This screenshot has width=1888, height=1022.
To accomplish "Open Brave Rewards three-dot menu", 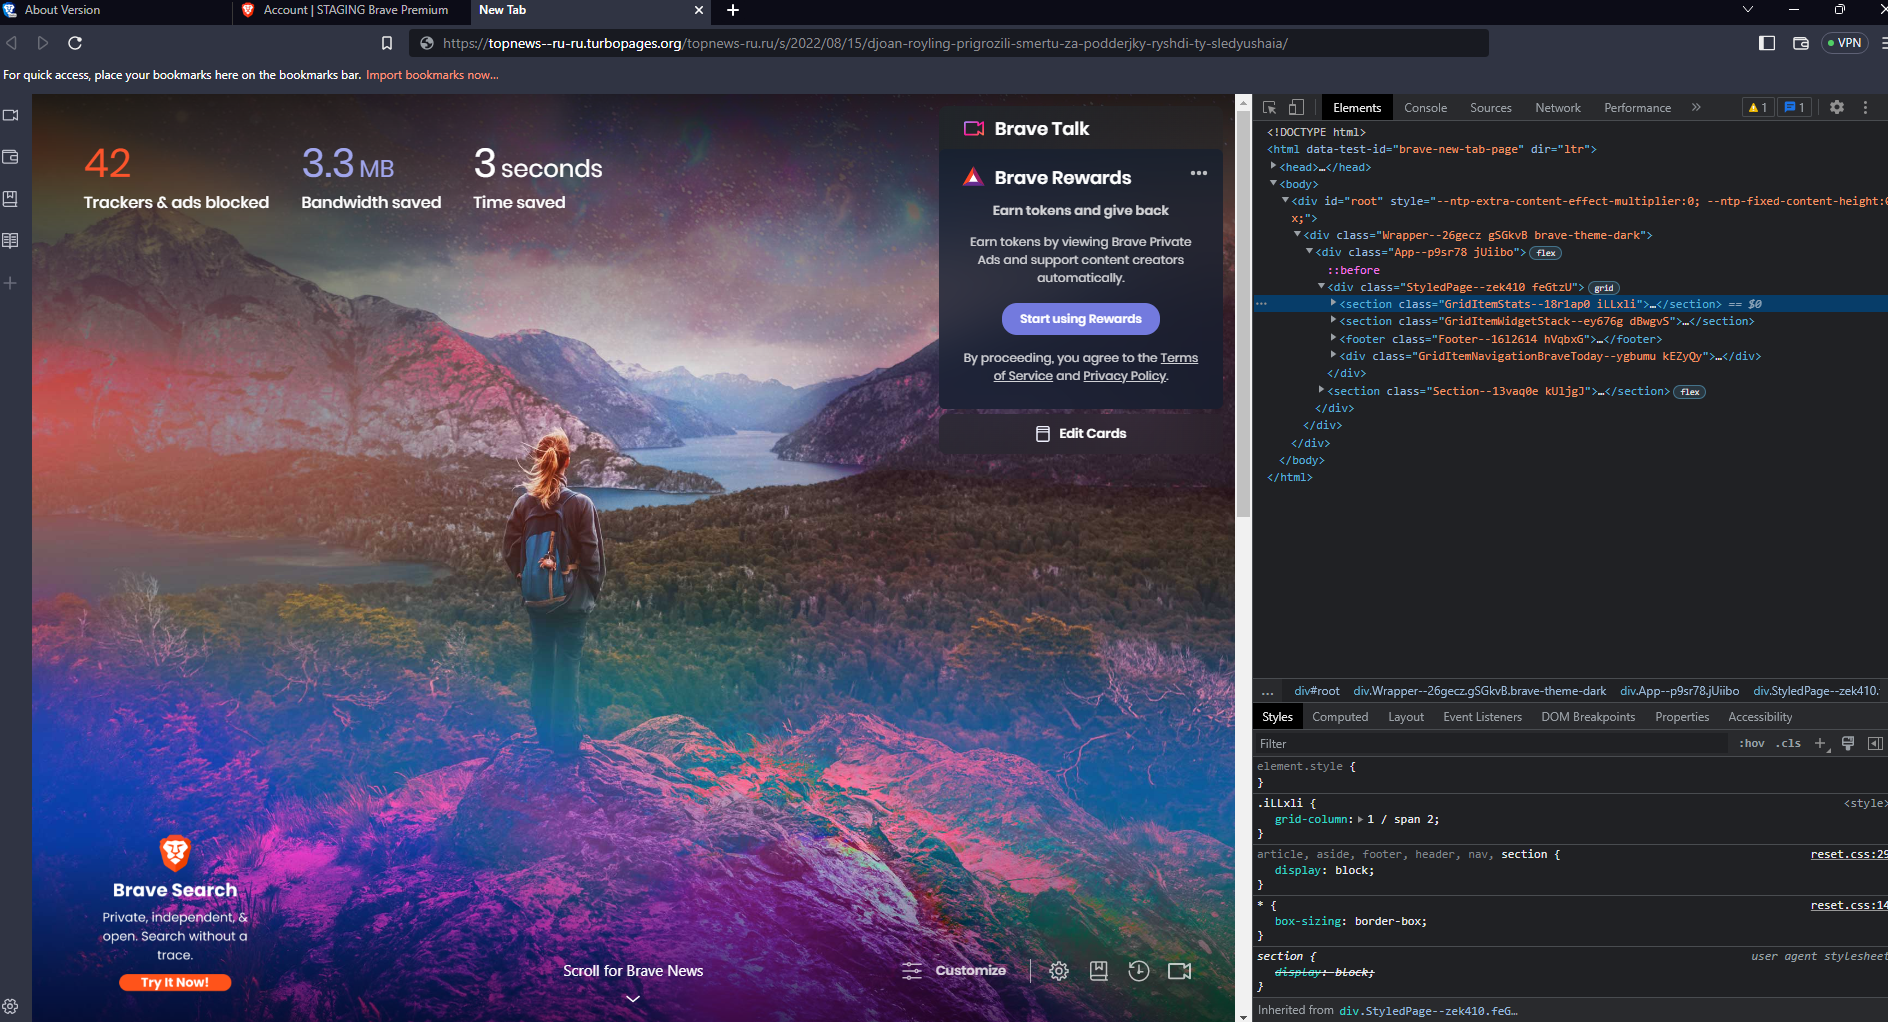I will [x=1199, y=173].
